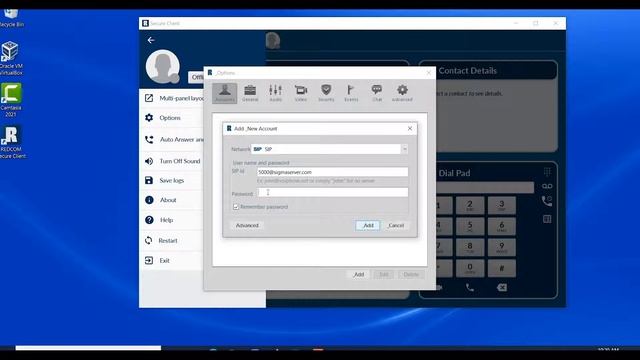Viewport: 640px width, 360px height.
Task: Click the Advanced button in Add New Account
Action: pyautogui.click(x=247, y=225)
